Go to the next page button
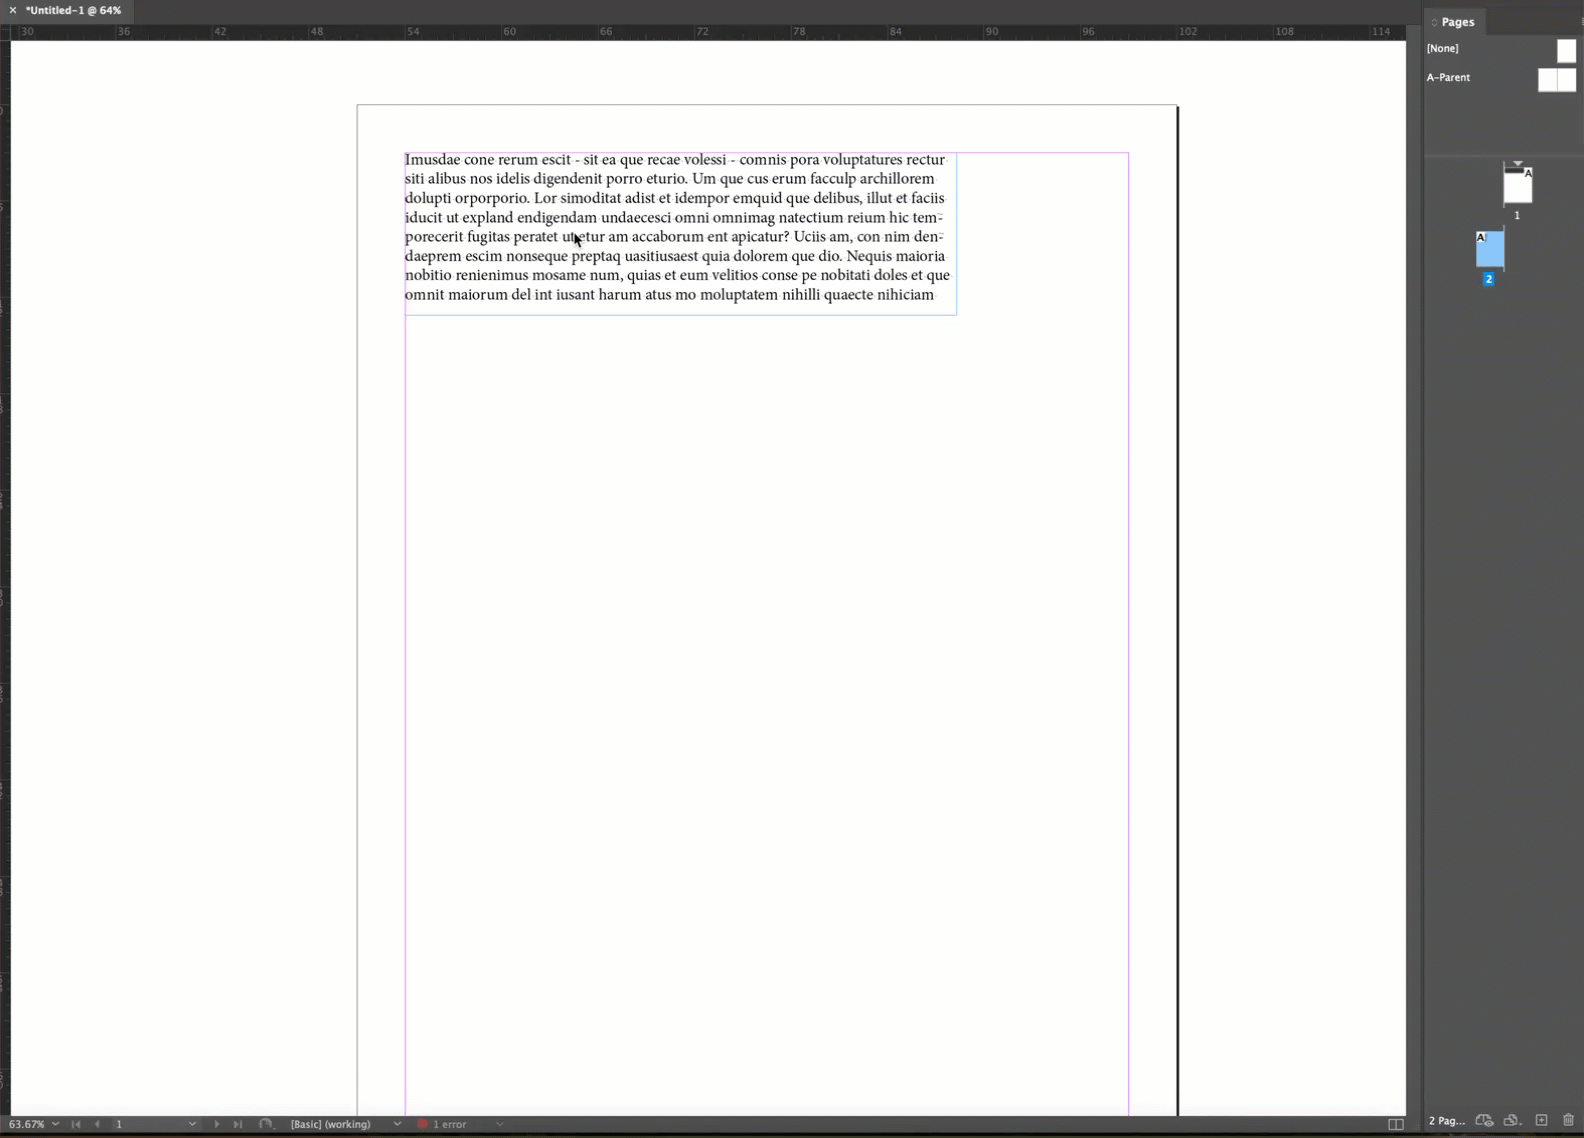Image resolution: width=1584 pixels, height=1138 pixels. 217,1124
